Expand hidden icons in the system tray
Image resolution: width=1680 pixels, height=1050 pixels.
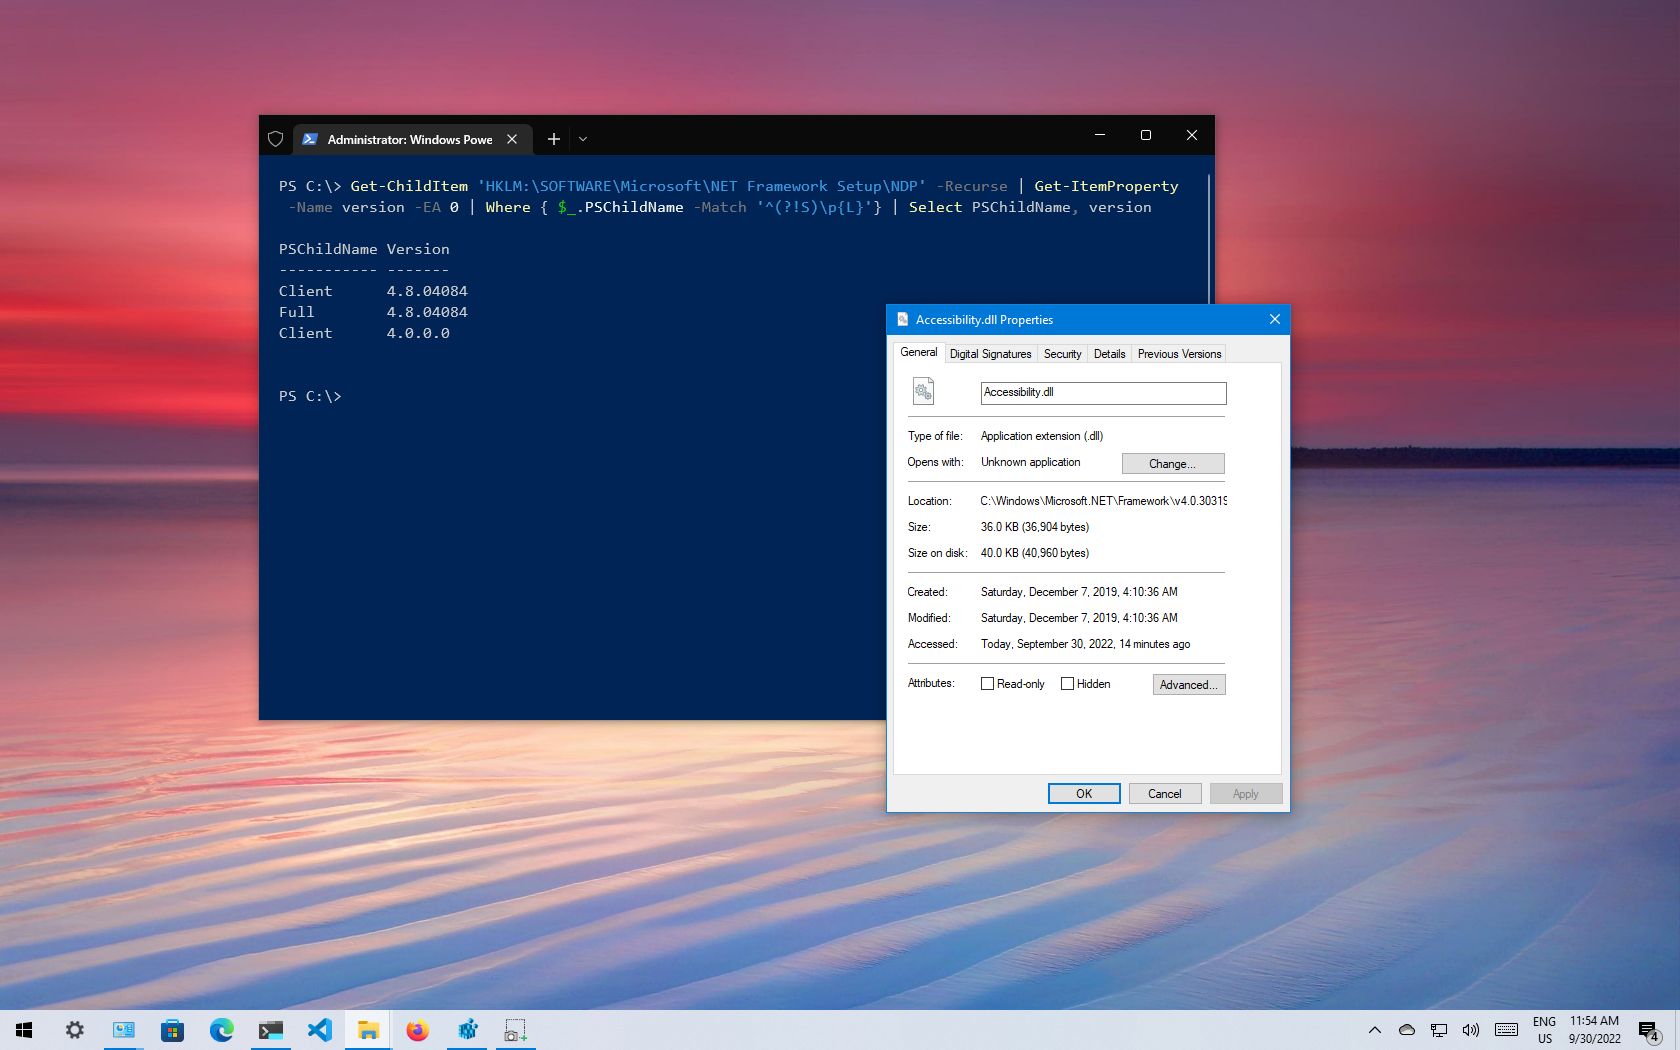click(1375, 1030)
